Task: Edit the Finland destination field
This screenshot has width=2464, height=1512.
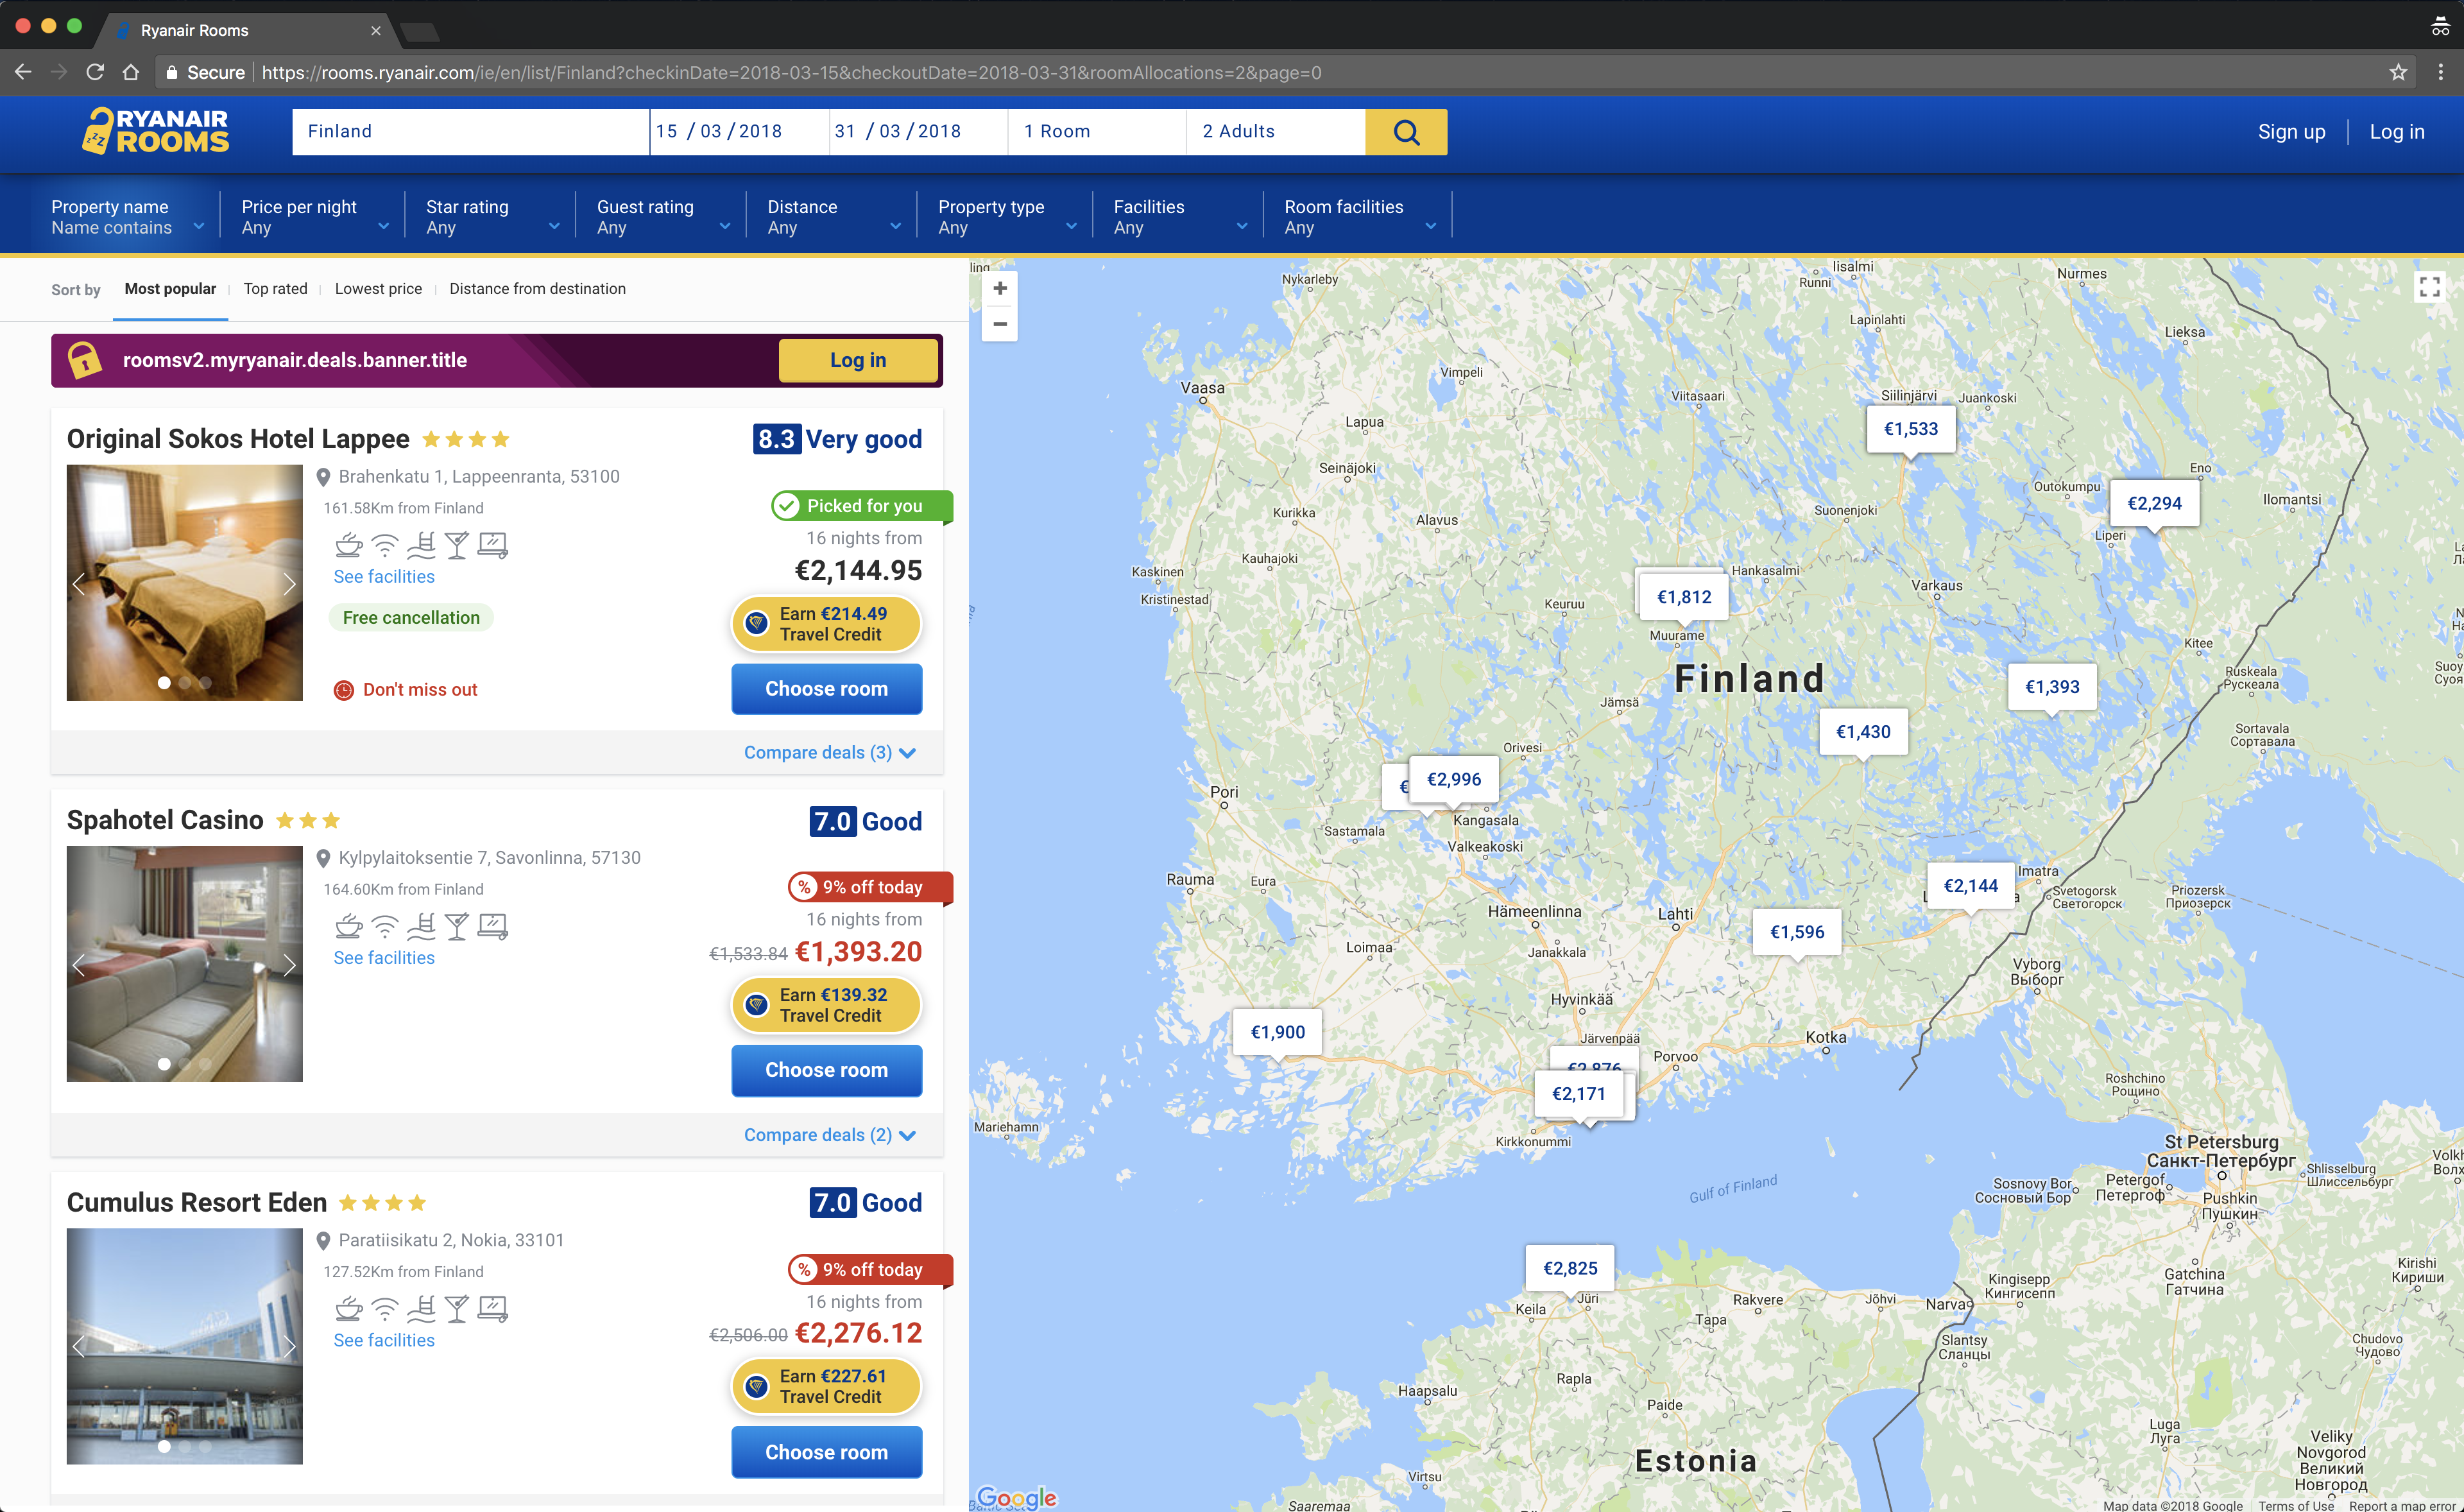Action: (470, 132)
